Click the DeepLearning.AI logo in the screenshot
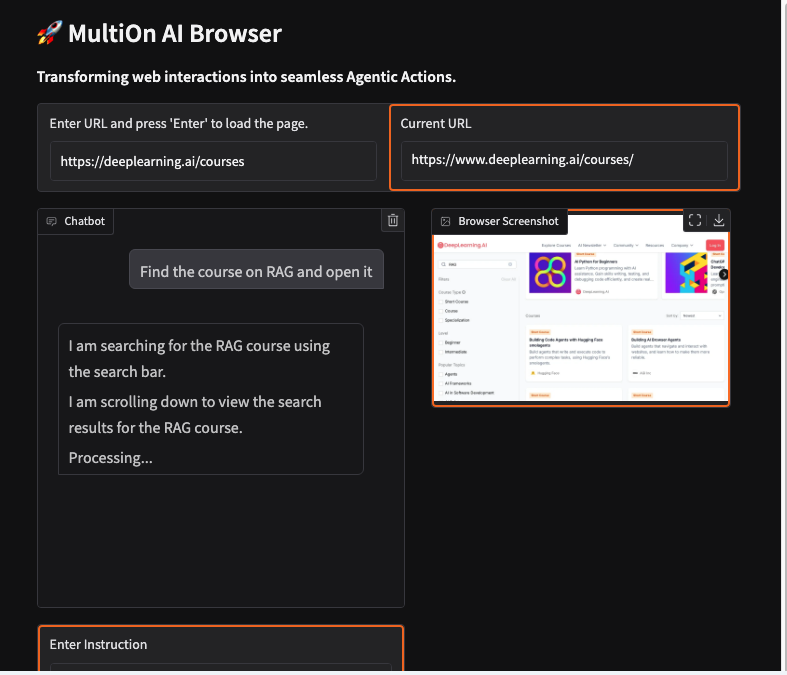The width and height of the screenshot is (787, 675). pos(462,245)
